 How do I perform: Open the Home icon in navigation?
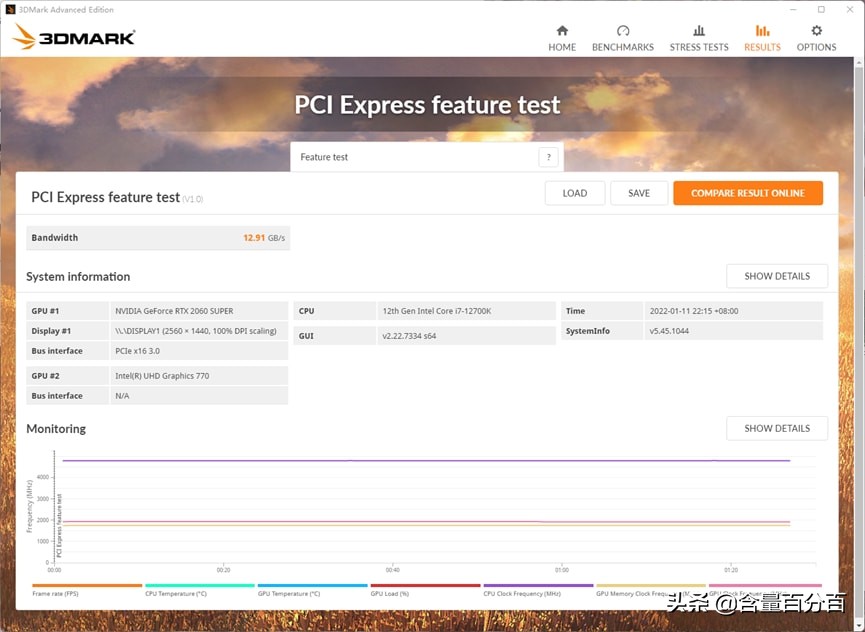click(562, 30)
